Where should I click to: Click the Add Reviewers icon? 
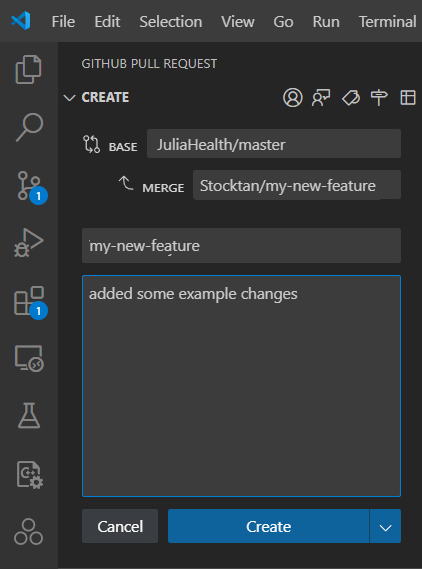321,98
